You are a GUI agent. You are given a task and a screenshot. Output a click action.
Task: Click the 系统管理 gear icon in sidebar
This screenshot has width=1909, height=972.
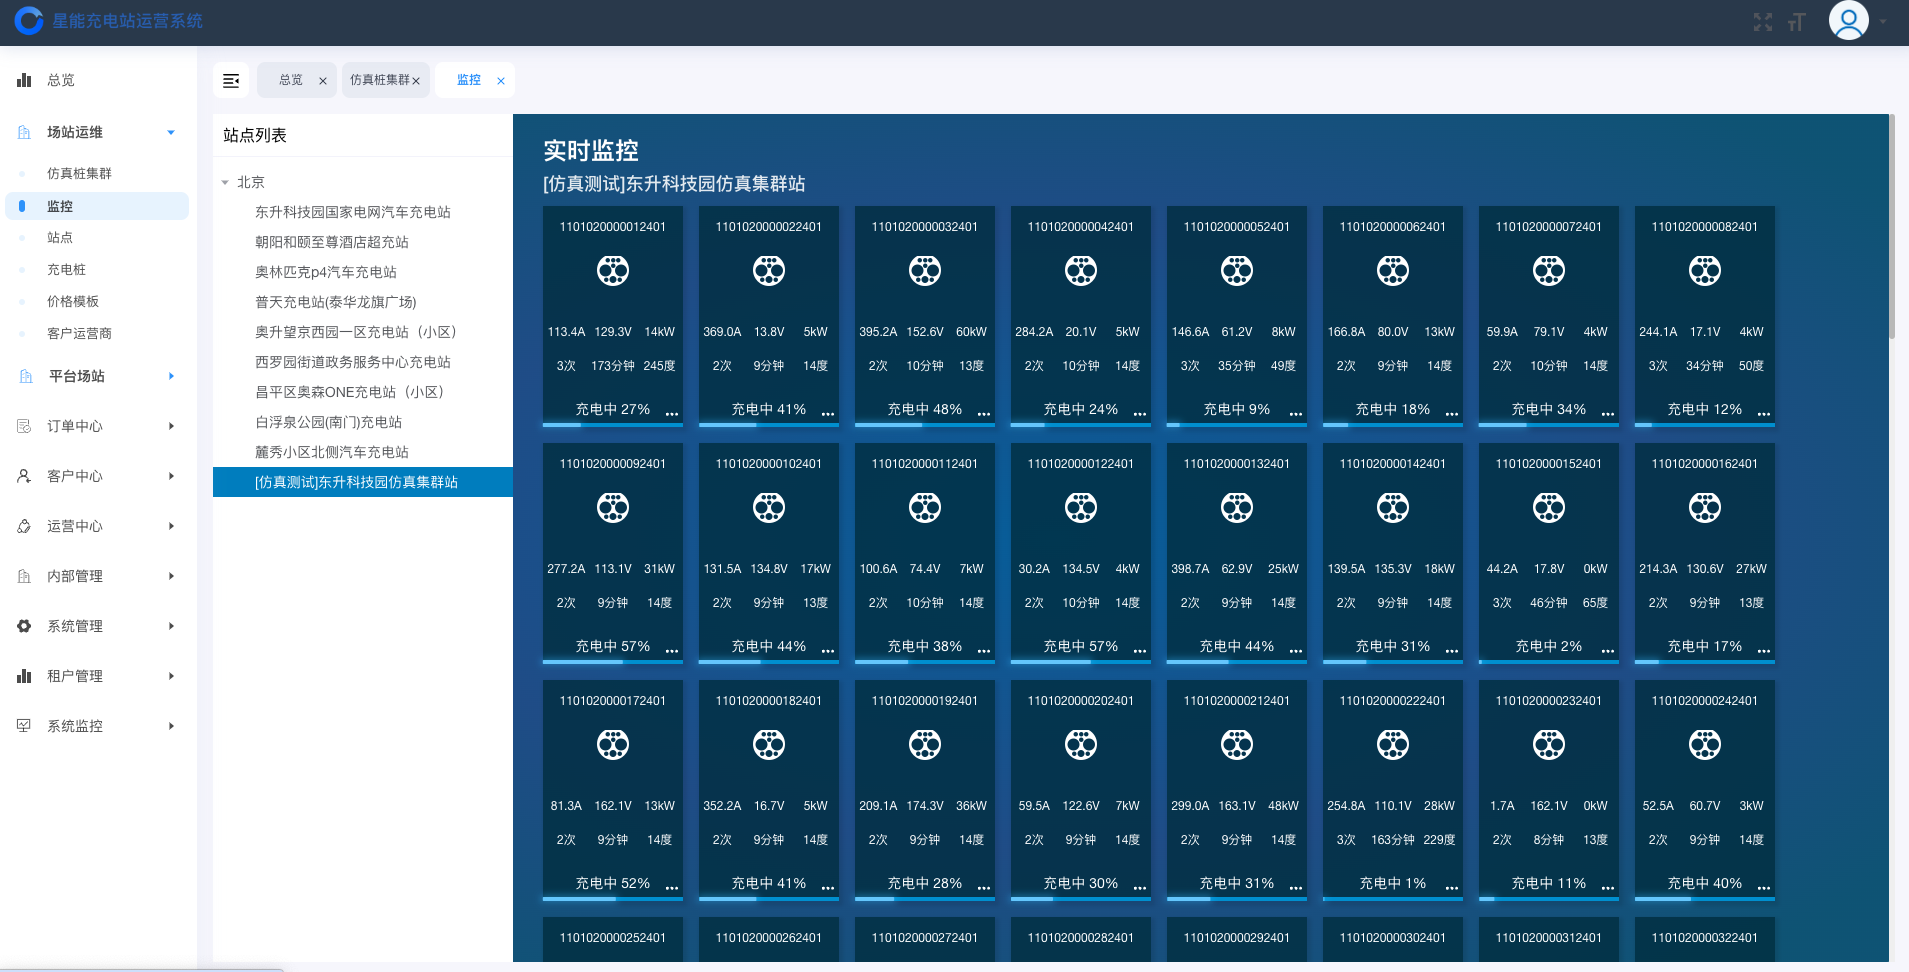click(24, 626)
